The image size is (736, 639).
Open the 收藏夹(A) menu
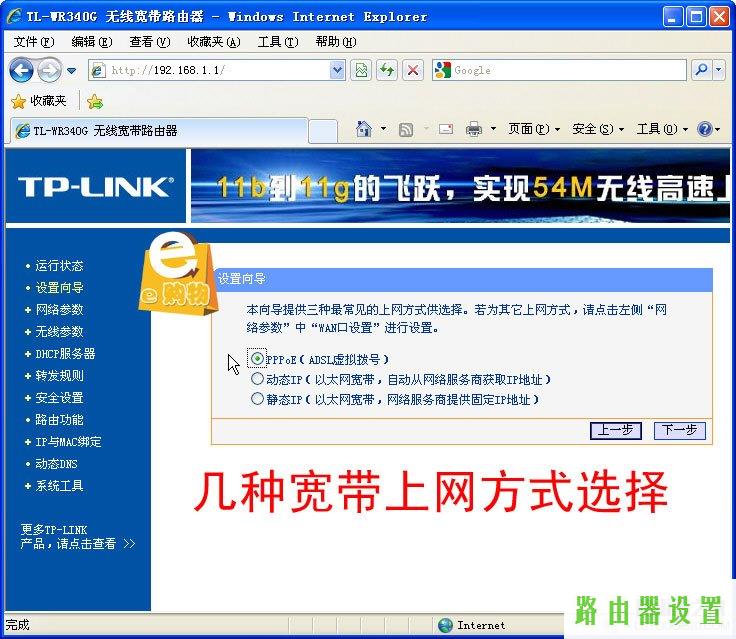click(214, 42)
